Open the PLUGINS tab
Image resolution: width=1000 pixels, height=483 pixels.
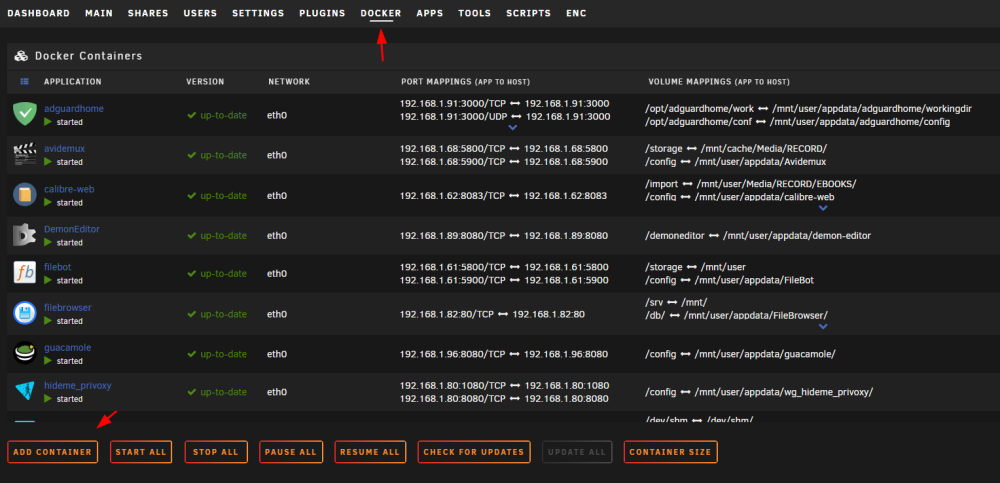point(322,13)
